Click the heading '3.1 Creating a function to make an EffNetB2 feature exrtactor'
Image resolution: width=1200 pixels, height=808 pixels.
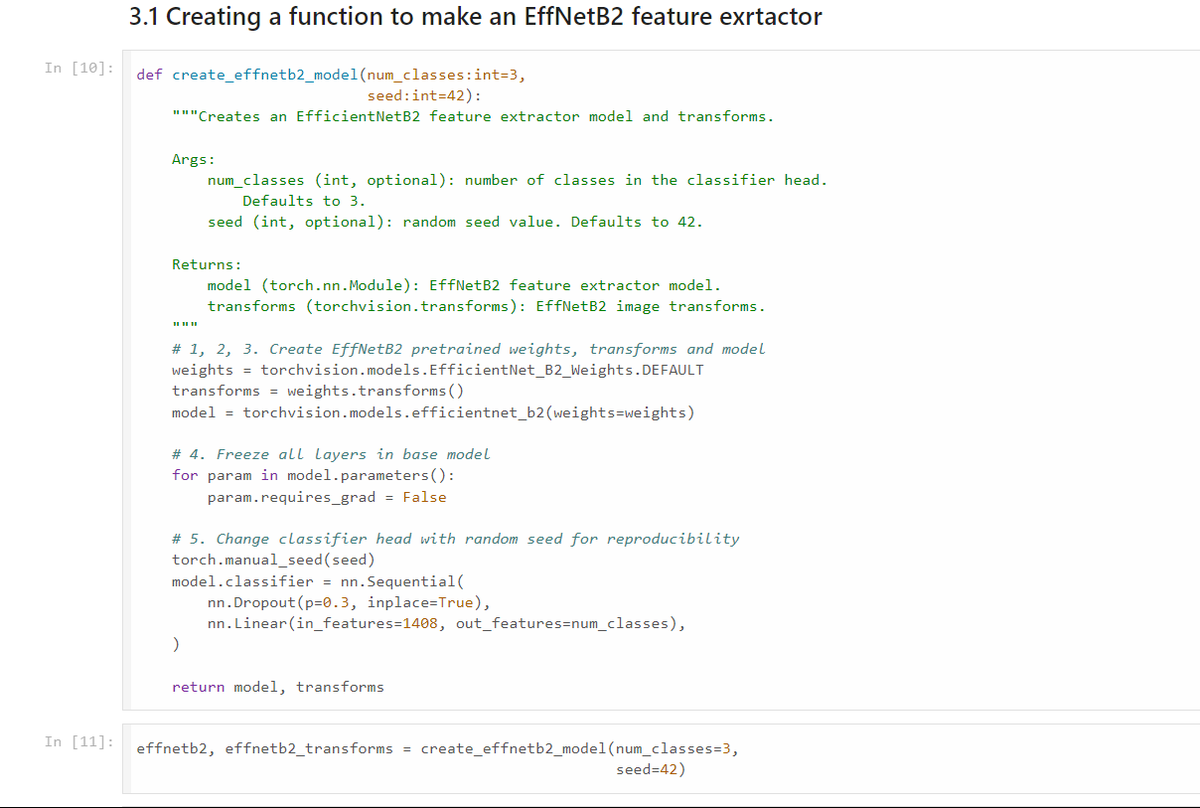pyautogui.click(x=476, y=17)
